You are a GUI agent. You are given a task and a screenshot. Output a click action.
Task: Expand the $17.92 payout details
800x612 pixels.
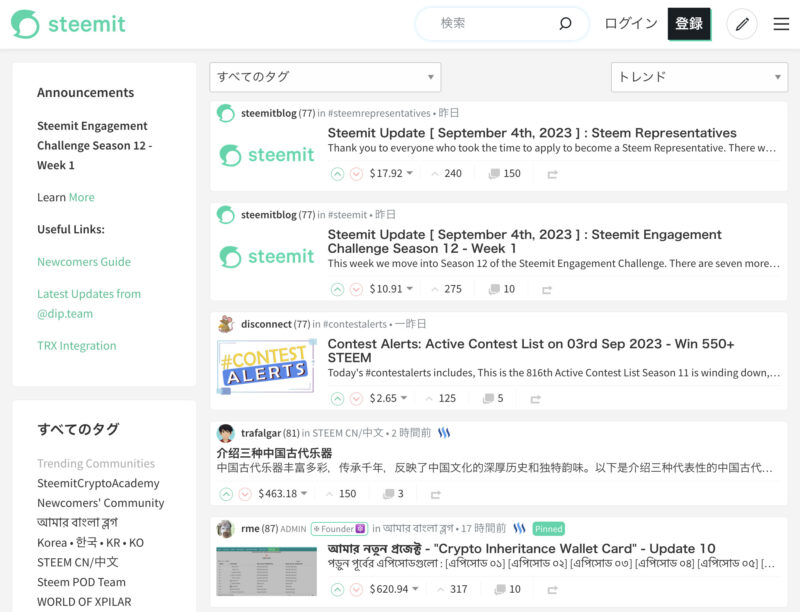pyautogui.click(x=391, y=173)
